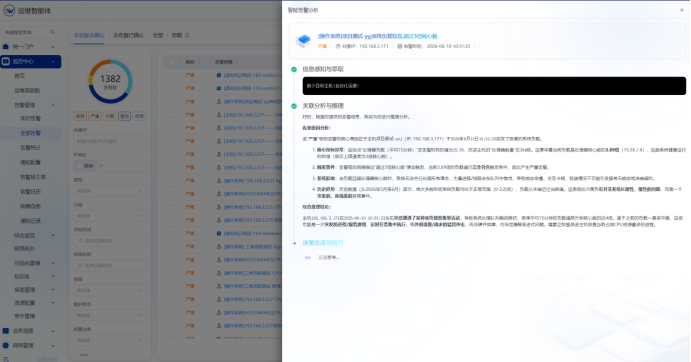
Task: Open the alarm title link in analysis panel
Action: point(378,36)
